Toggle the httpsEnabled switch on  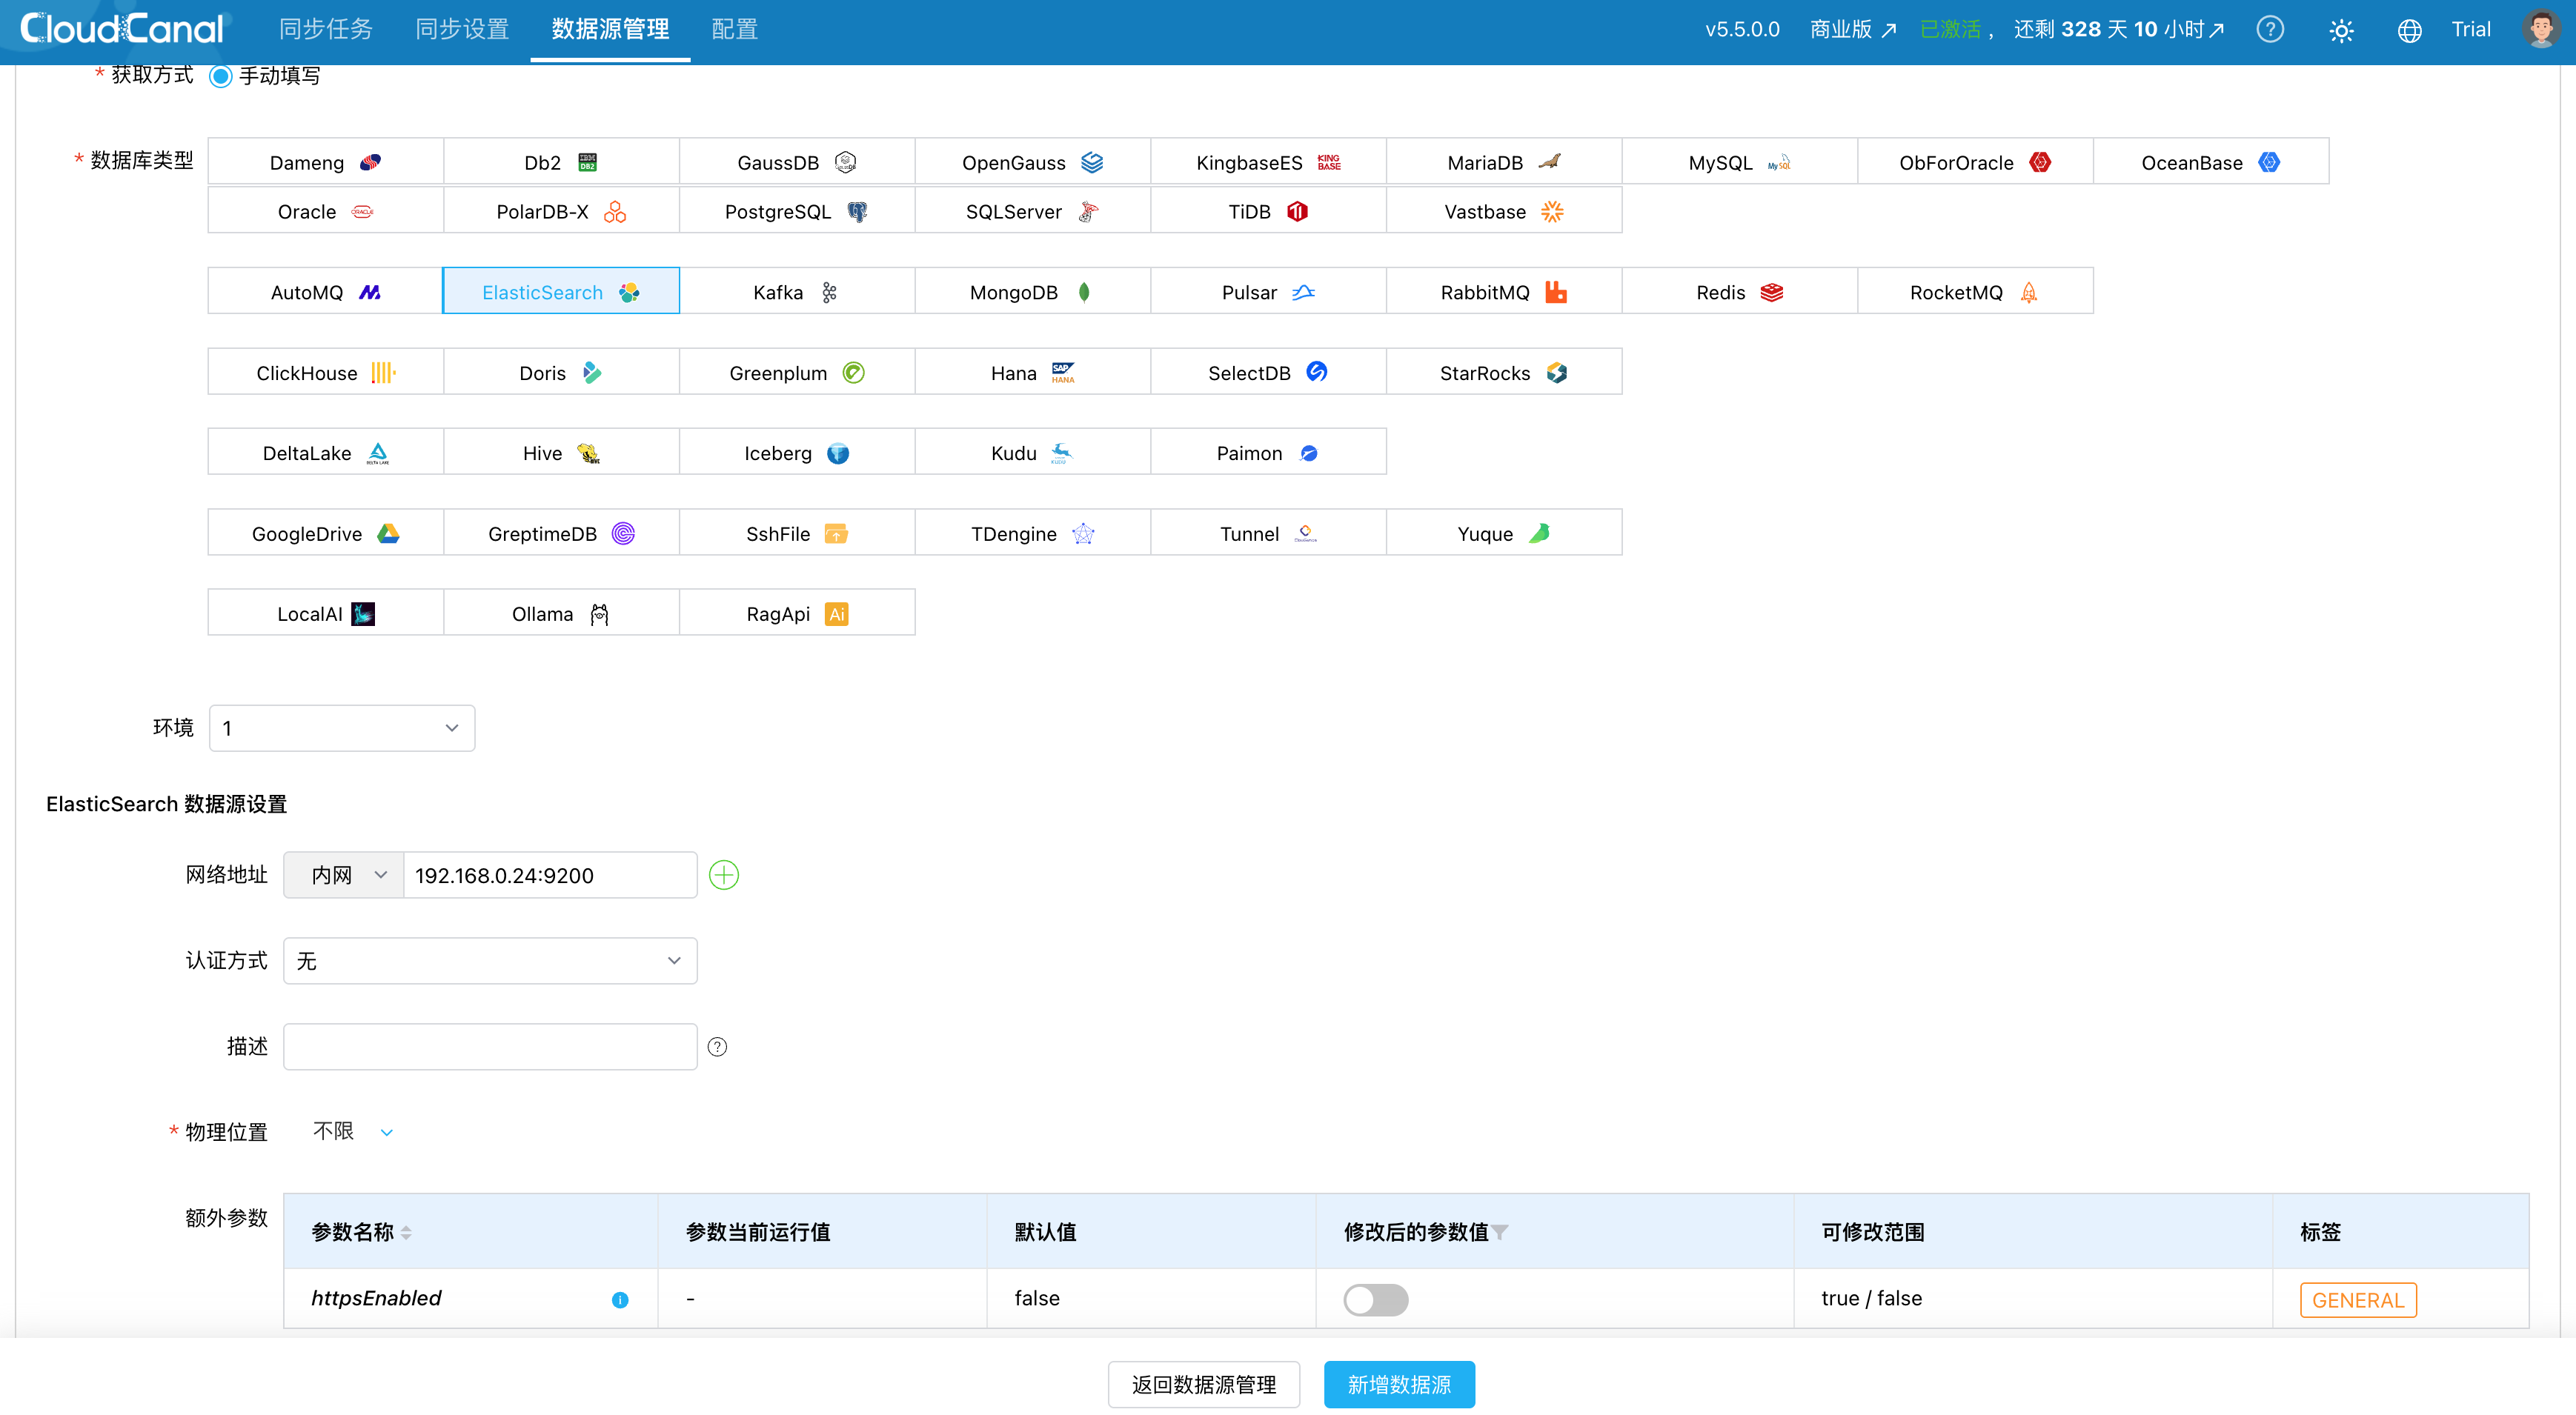pos(1375,1299)
